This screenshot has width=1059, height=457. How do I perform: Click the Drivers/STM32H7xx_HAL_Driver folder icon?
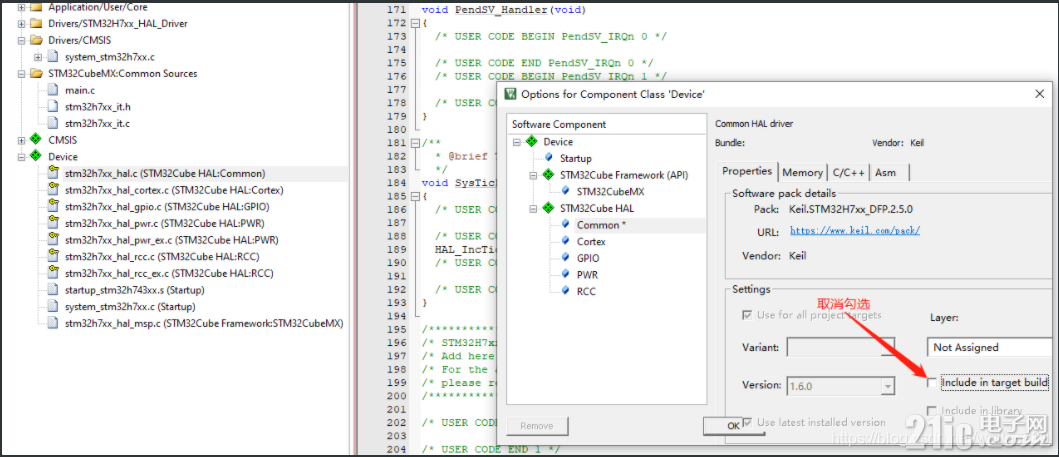point(36,24)
